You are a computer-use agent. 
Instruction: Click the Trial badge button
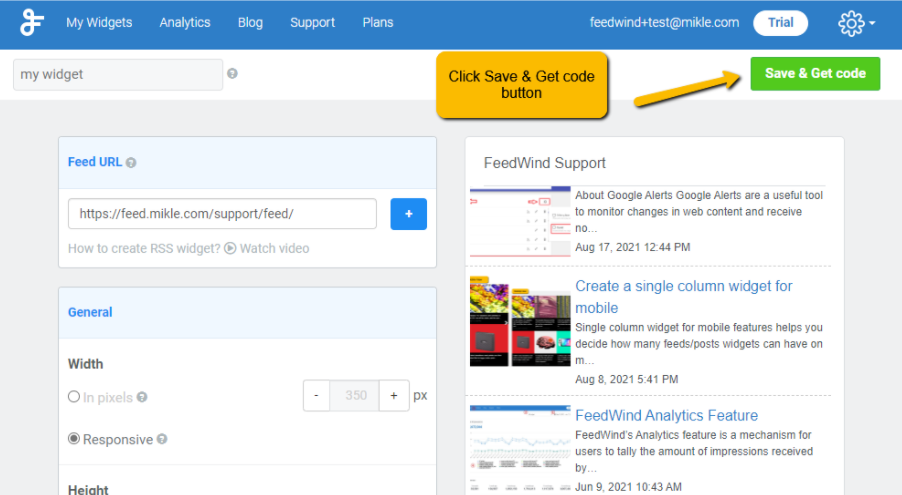[x=781, y=23]
